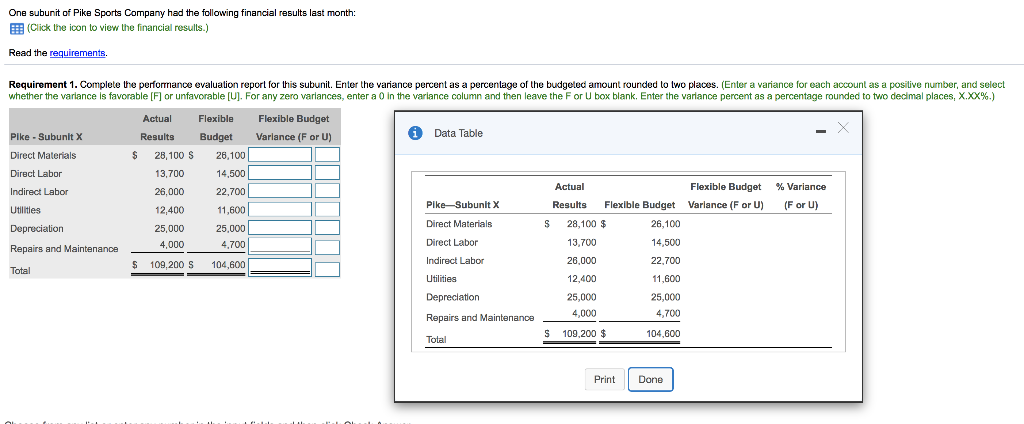Viewport: 1024px width, 424px height.
Task: Open Direct Labor F or U dropdown
Action: (x=327, y=174)
